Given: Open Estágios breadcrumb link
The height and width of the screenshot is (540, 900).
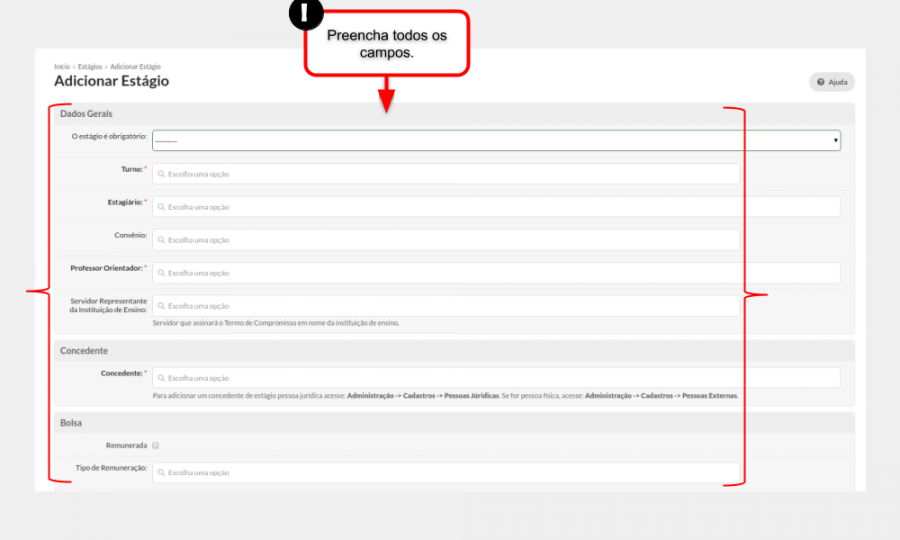Looking at the screenshot, I should point(90,67).
